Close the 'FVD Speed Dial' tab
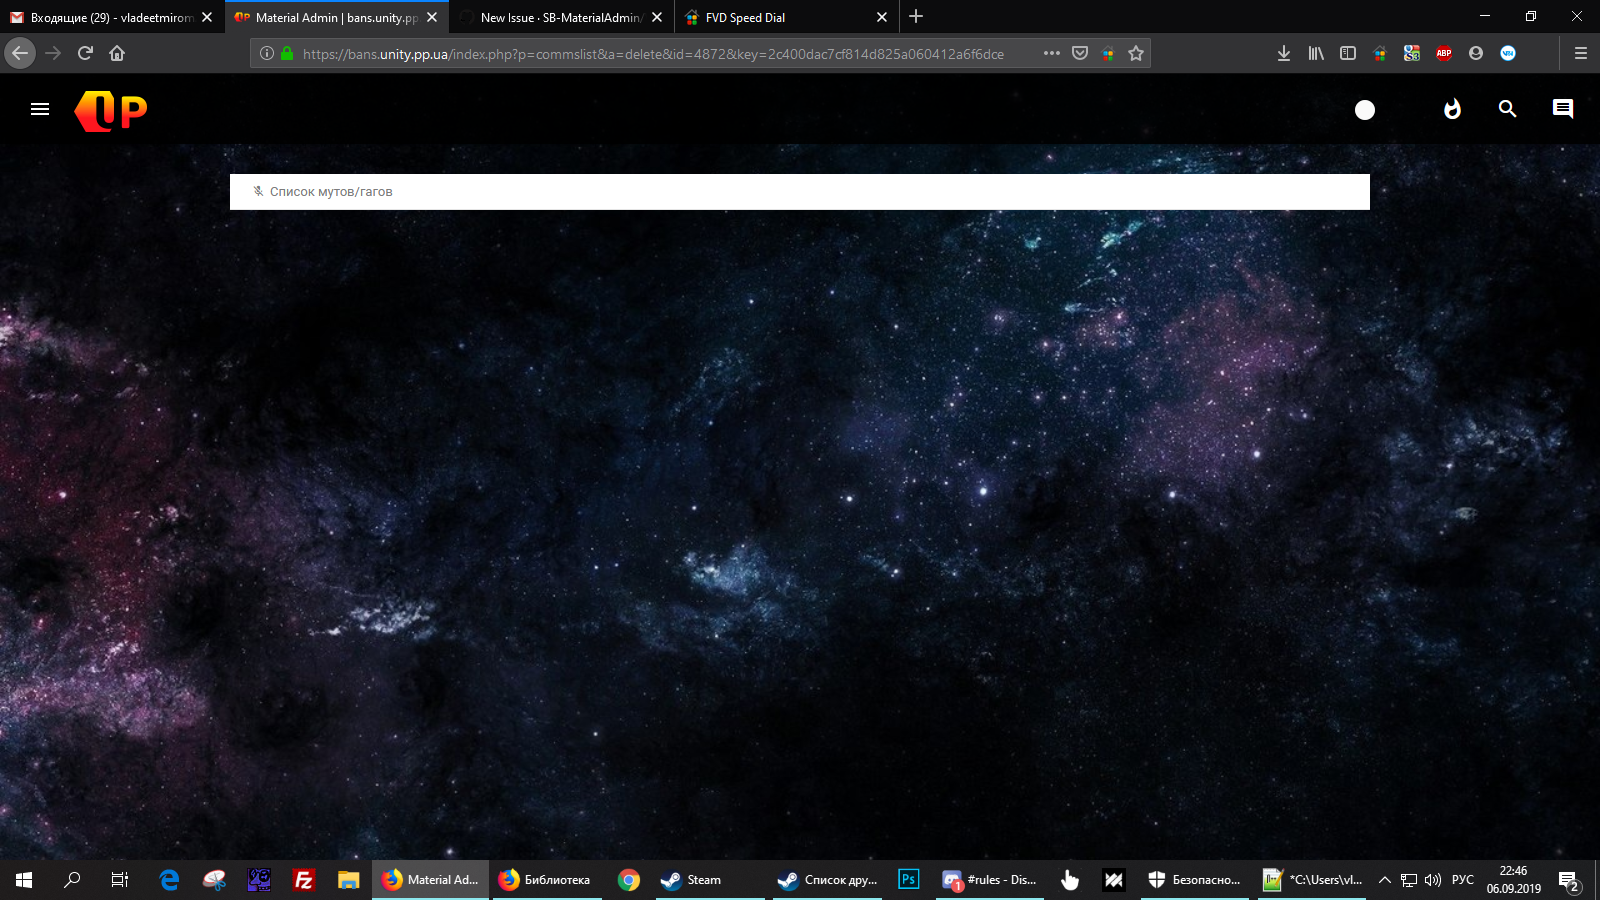The image size is (1600, 900). [x=882, y=17]
